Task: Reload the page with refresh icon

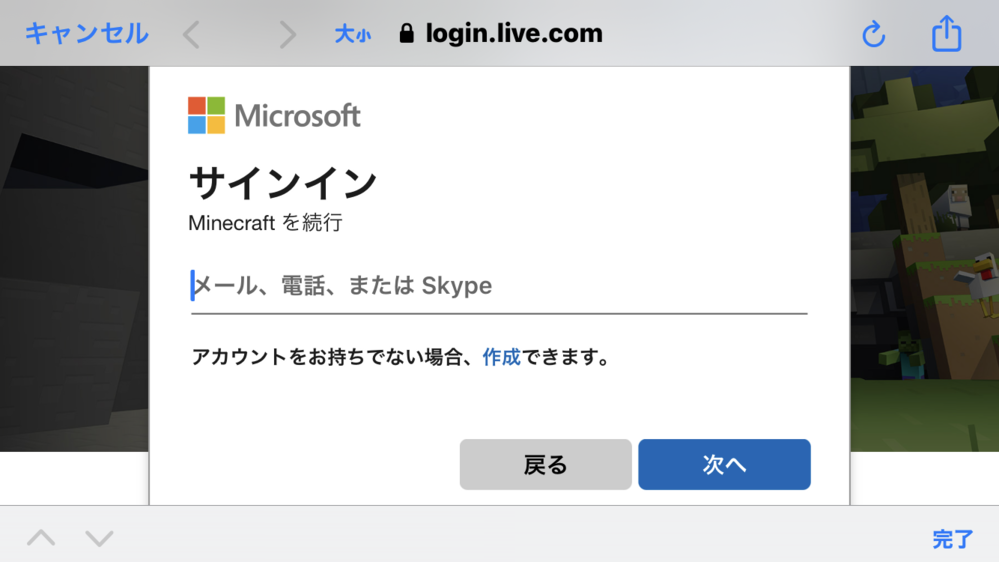Action: [873, 35]
